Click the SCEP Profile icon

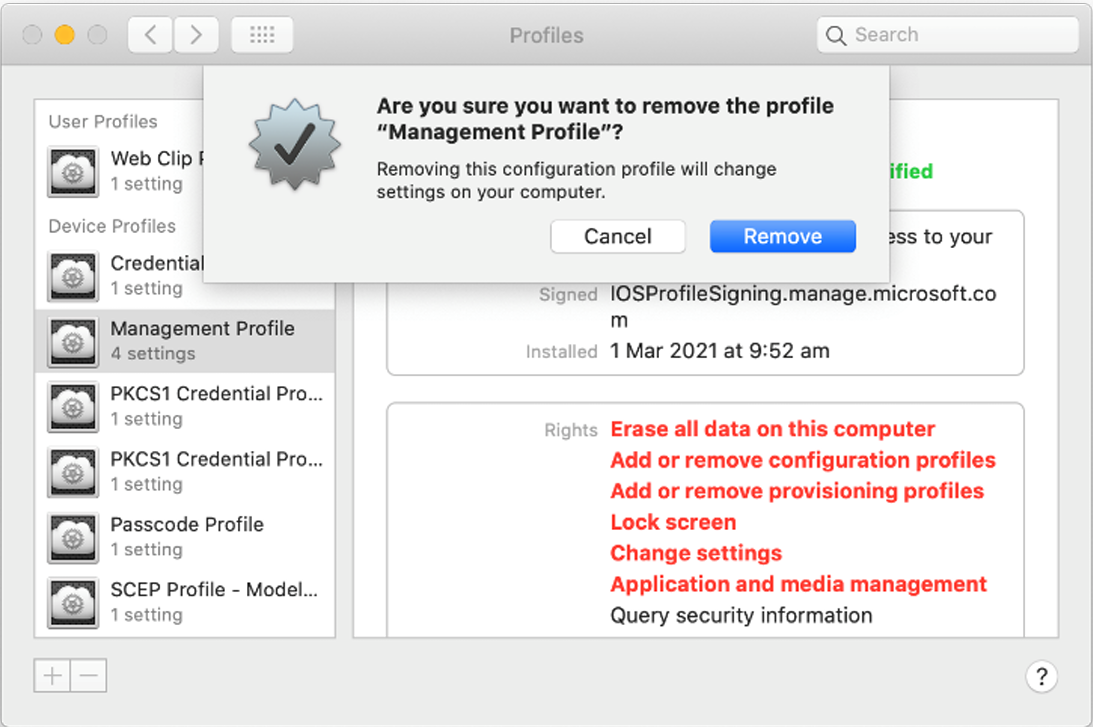[73, 603]
